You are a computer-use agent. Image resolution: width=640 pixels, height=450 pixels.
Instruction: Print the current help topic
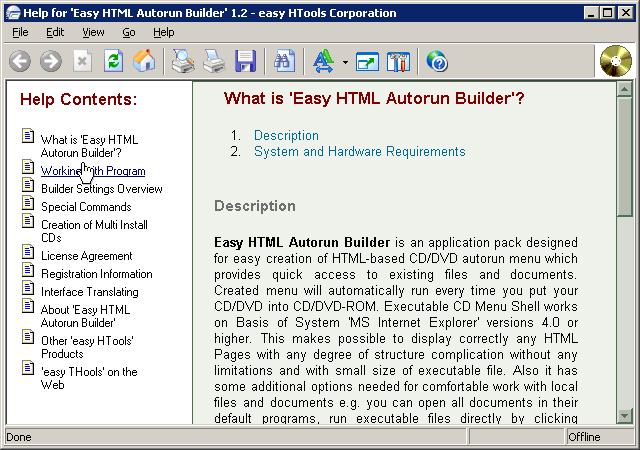click(213, 62)
